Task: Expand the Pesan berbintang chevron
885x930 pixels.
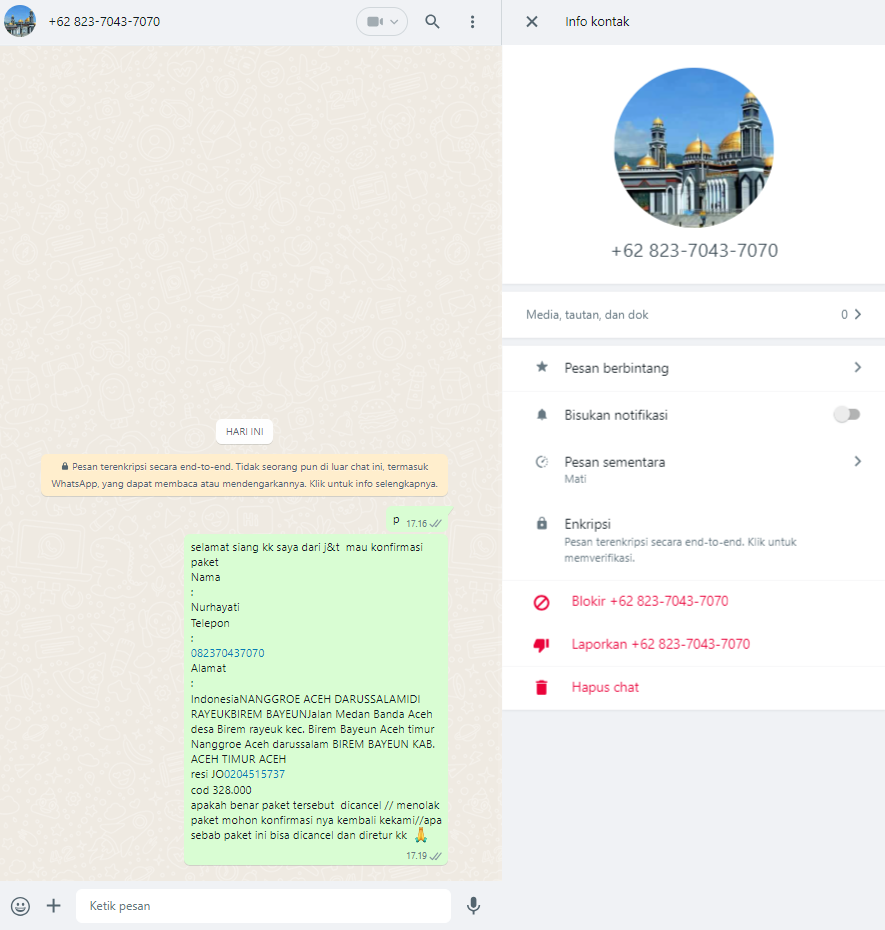Action: (x=858, y=368)
